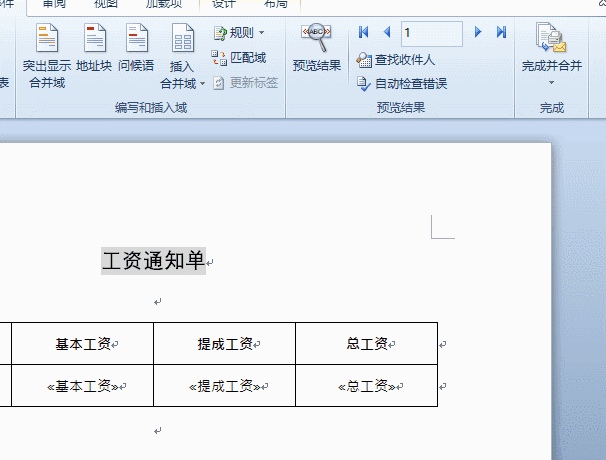The height and width of the screenshot is (460, 606).
Task: Switch to the Add-ins (加载项) tab
Action: [x=164, y=4]
